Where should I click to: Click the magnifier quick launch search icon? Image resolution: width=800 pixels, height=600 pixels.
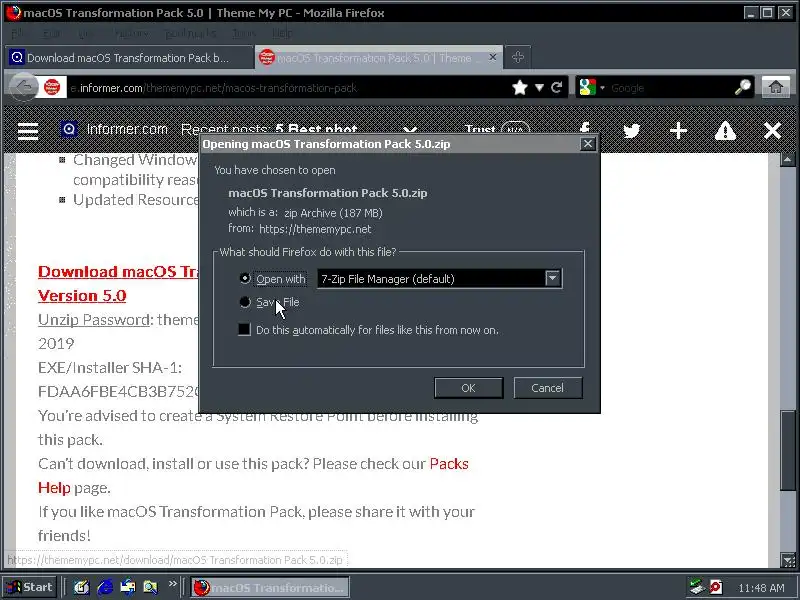click(151, 587)
